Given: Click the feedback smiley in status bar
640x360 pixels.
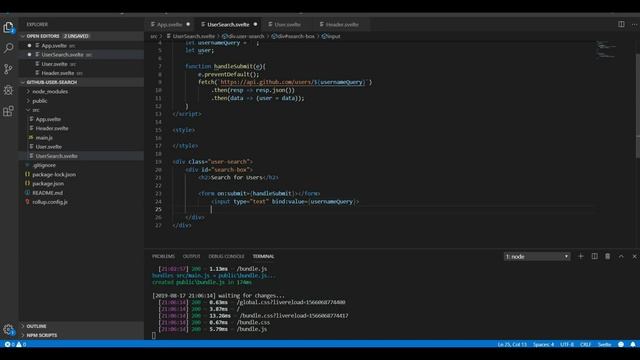Looking at the screenshot, I should pos(621,344).
